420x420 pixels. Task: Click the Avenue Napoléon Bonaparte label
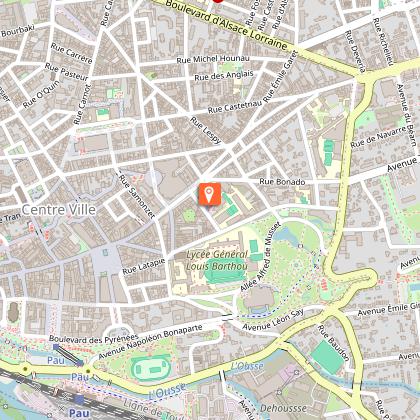coord(150,341)
